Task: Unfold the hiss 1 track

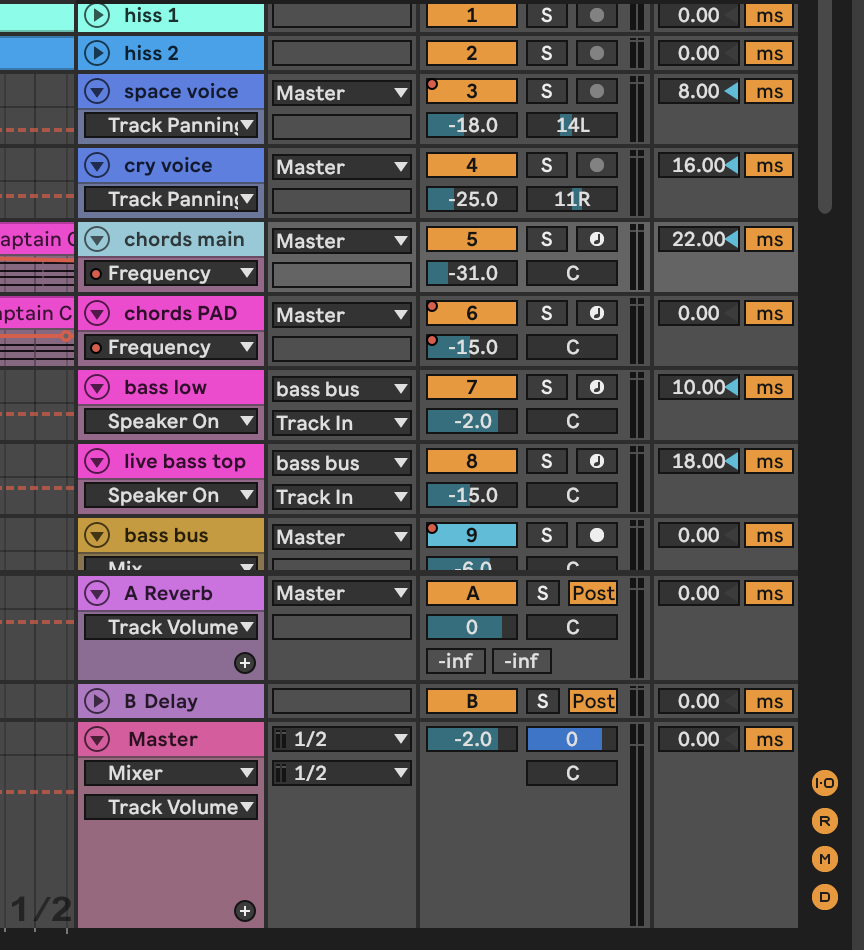Action: (97, 15)
